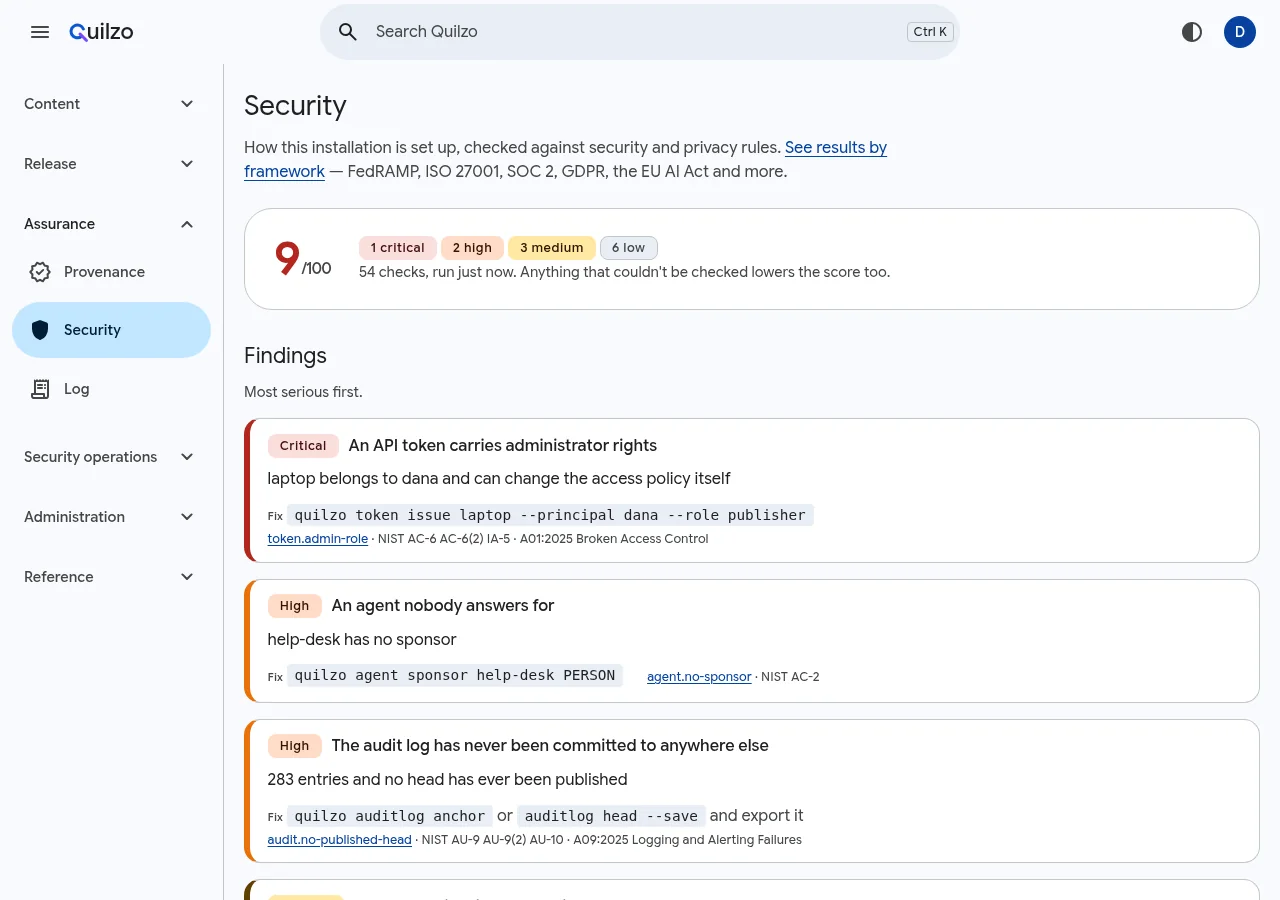Expand the Administration section
Viewport: 1280px width, 900px height.
(111, 517)
